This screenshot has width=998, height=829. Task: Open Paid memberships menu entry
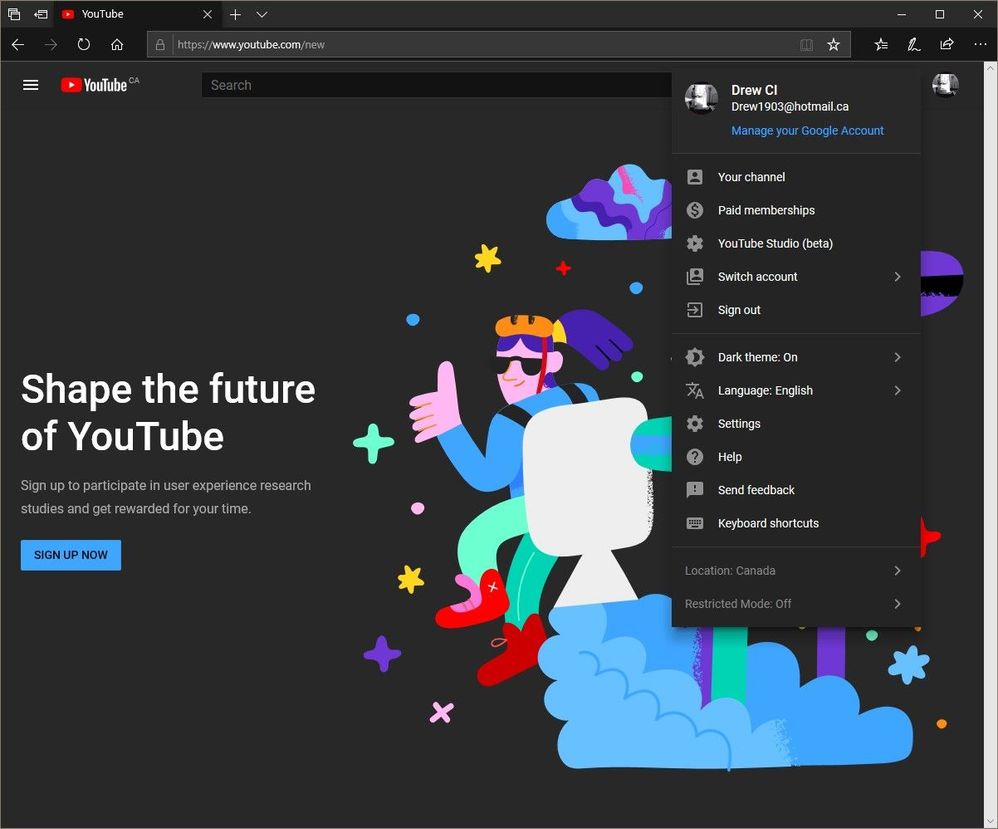click(796, 210)
